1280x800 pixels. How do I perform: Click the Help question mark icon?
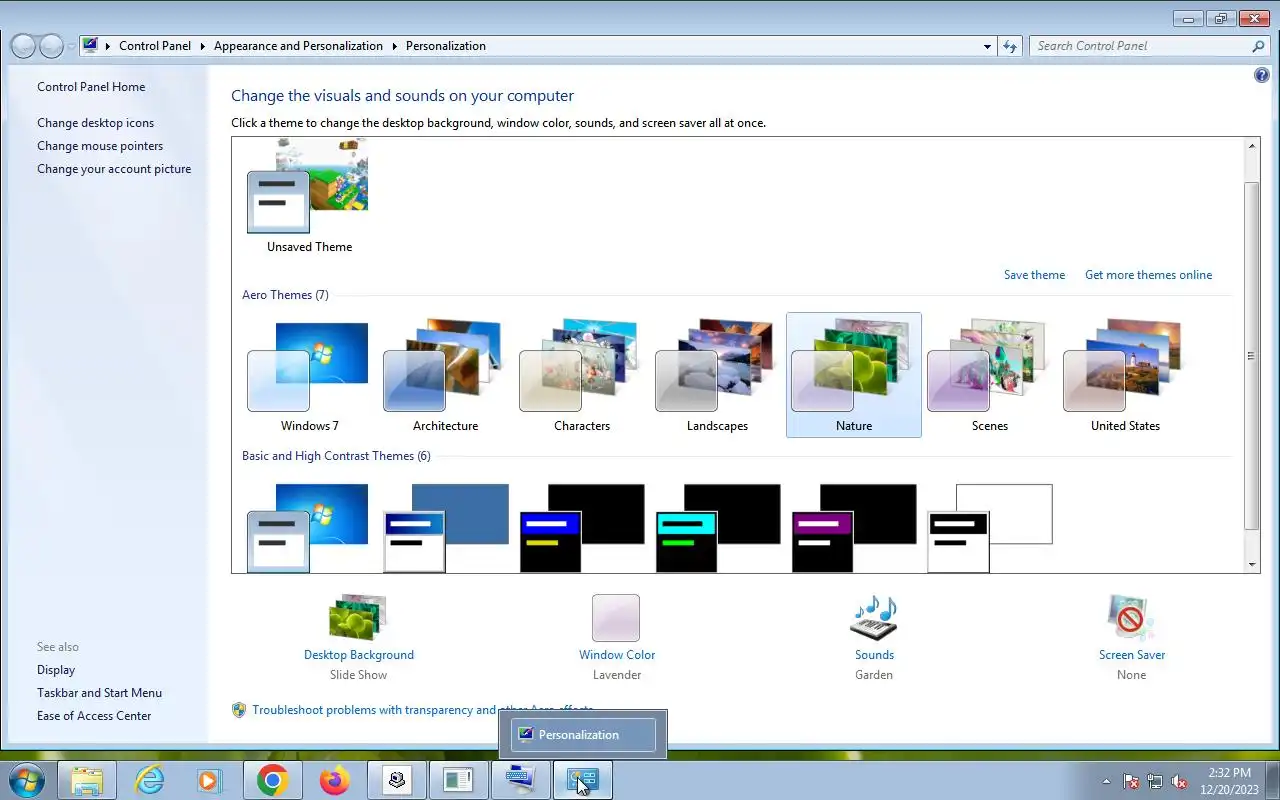pyautogui.click(x=1261, y=76)
